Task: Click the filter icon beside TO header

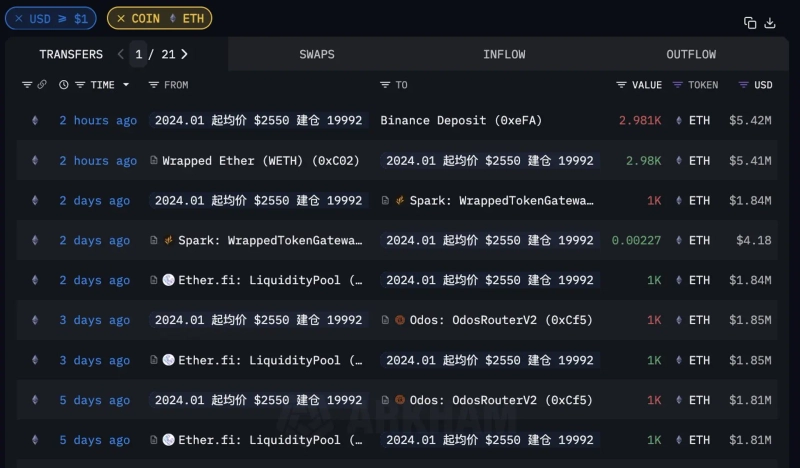Action: click(385, 85)
